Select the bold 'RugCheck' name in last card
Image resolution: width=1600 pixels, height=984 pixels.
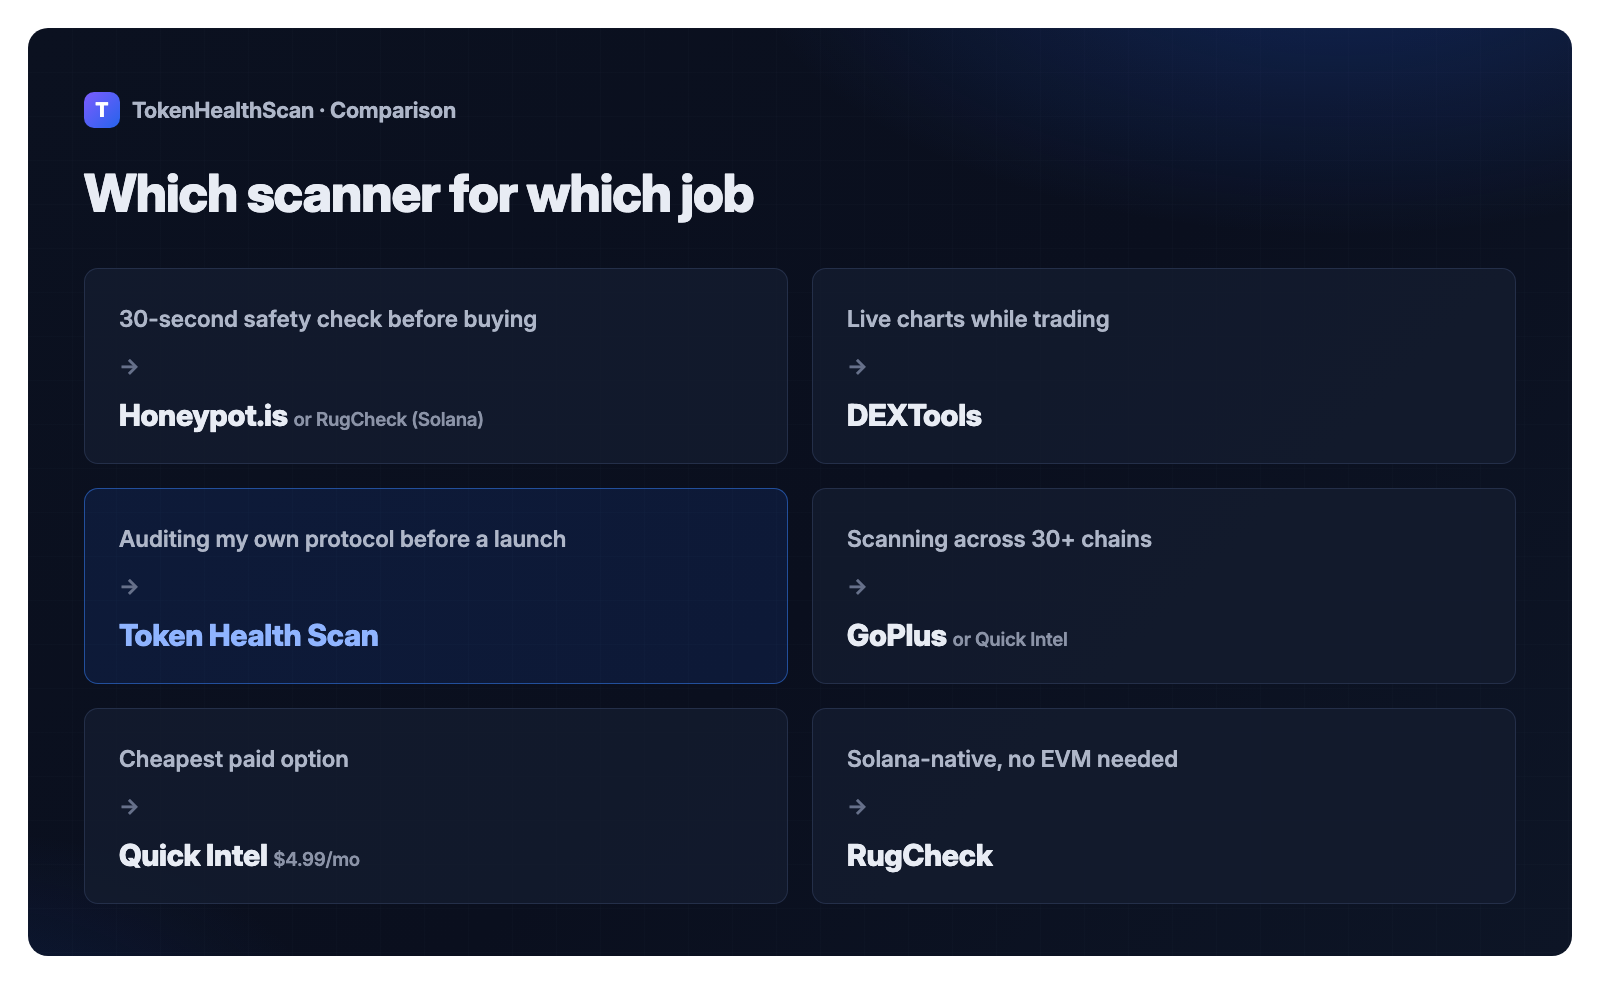click(920, 856)
